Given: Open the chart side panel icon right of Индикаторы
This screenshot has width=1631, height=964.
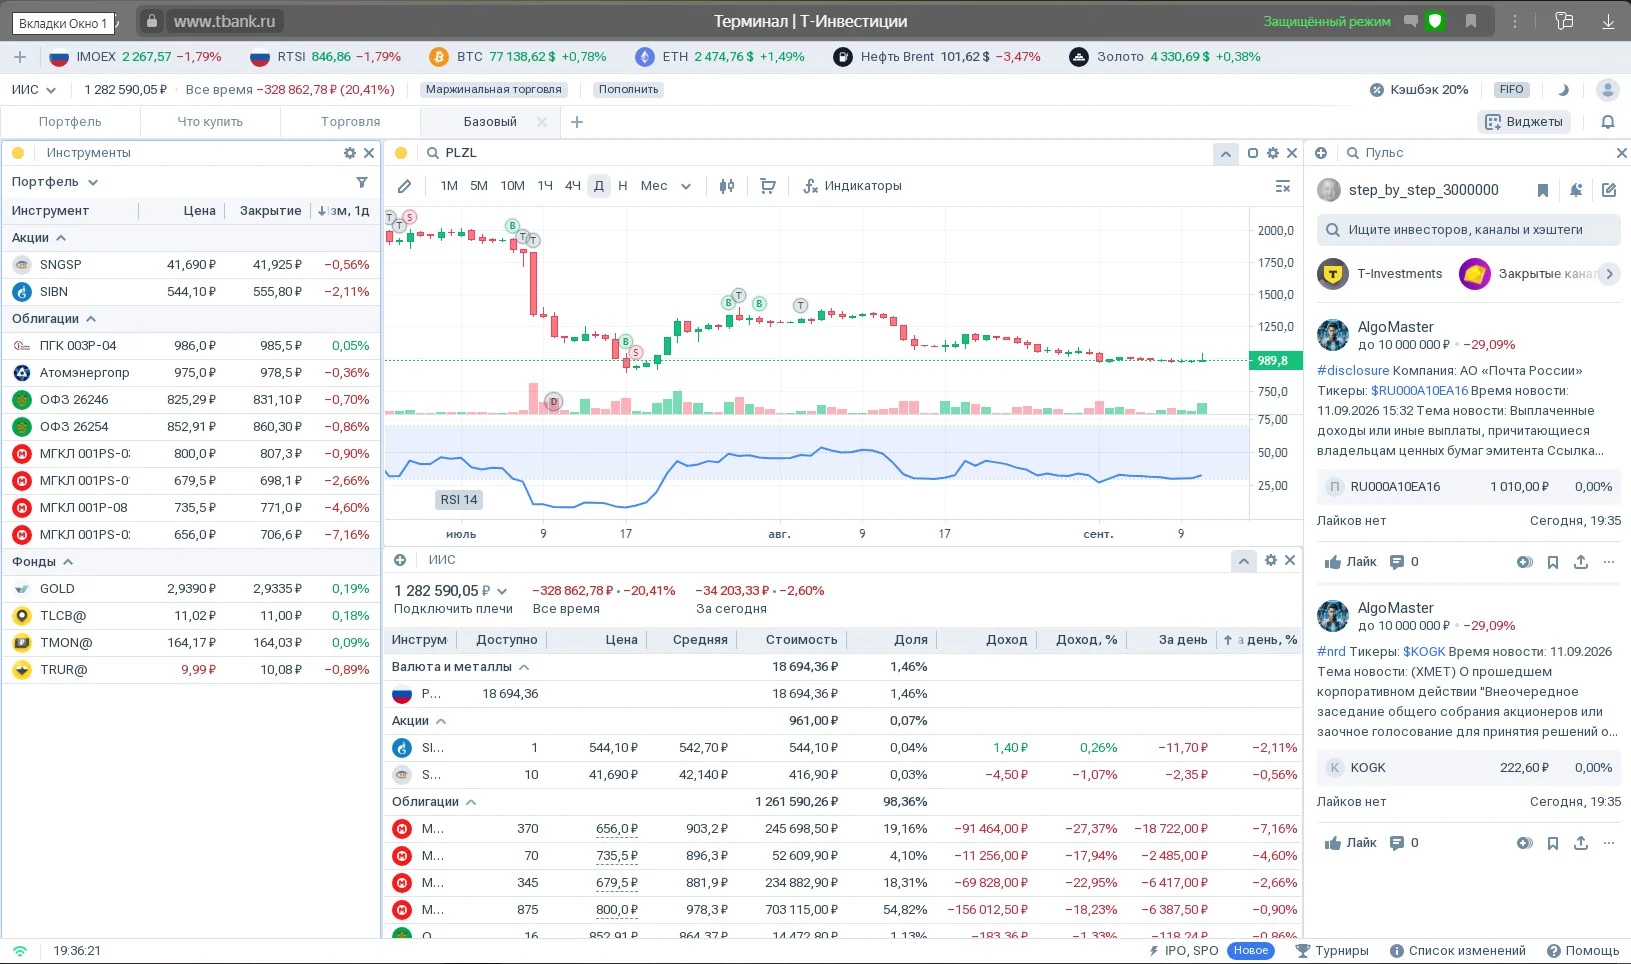Looking at the screenshot, I should point(1283,186).
